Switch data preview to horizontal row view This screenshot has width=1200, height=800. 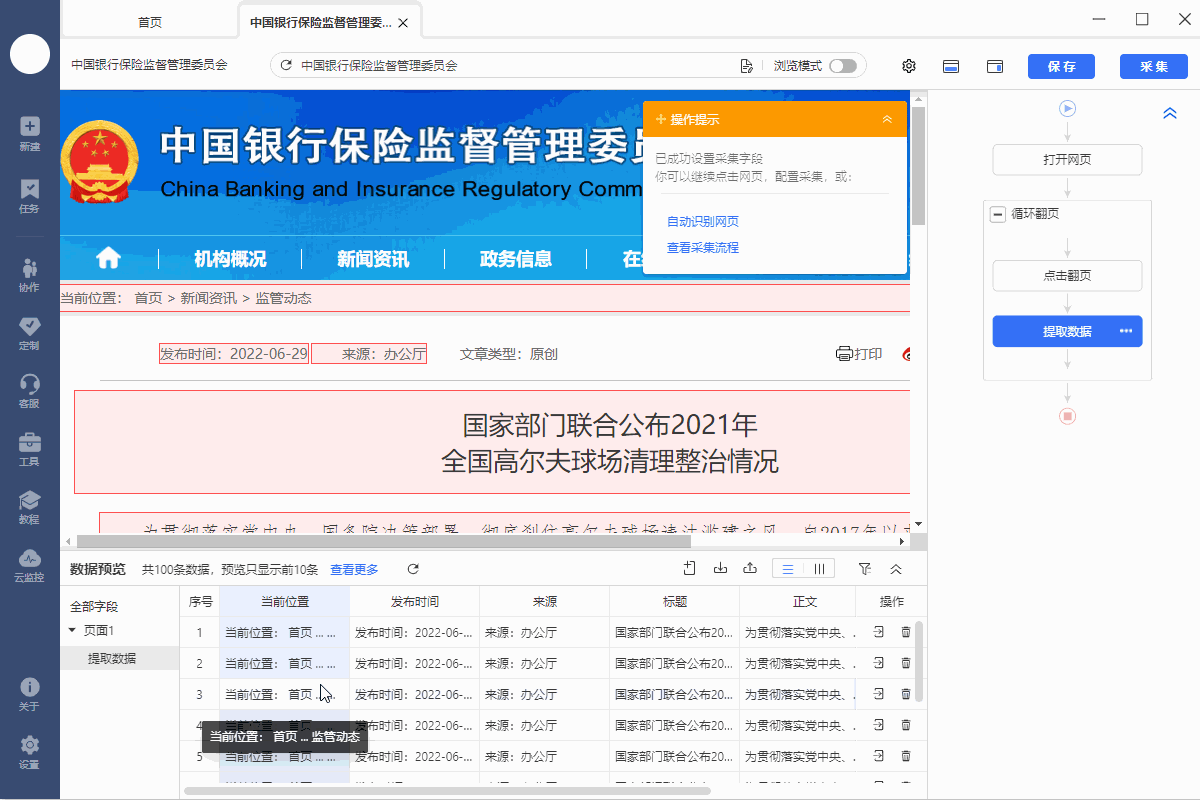coord(788,569)
